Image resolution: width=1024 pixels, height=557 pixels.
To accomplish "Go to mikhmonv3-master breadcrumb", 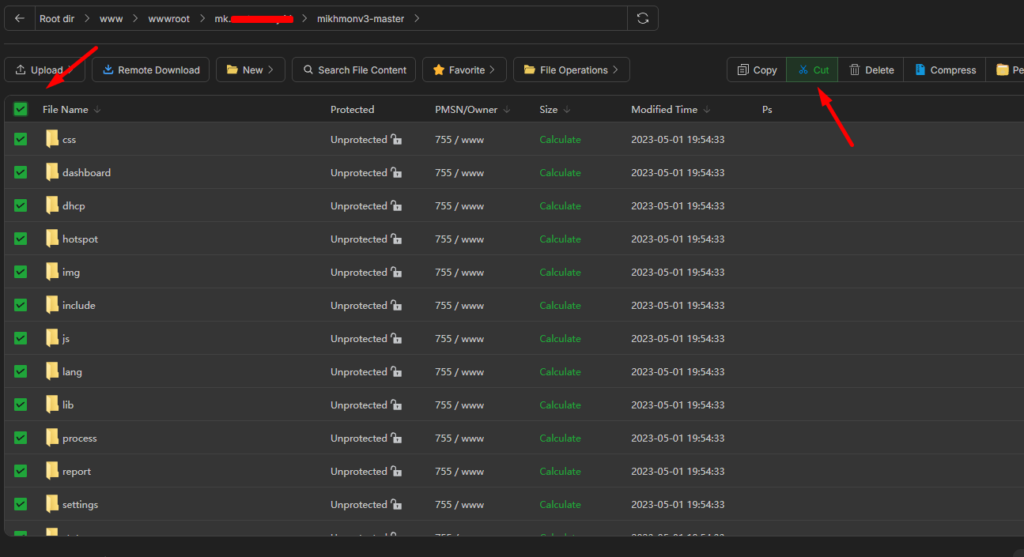I will click(x=360, y=18).
